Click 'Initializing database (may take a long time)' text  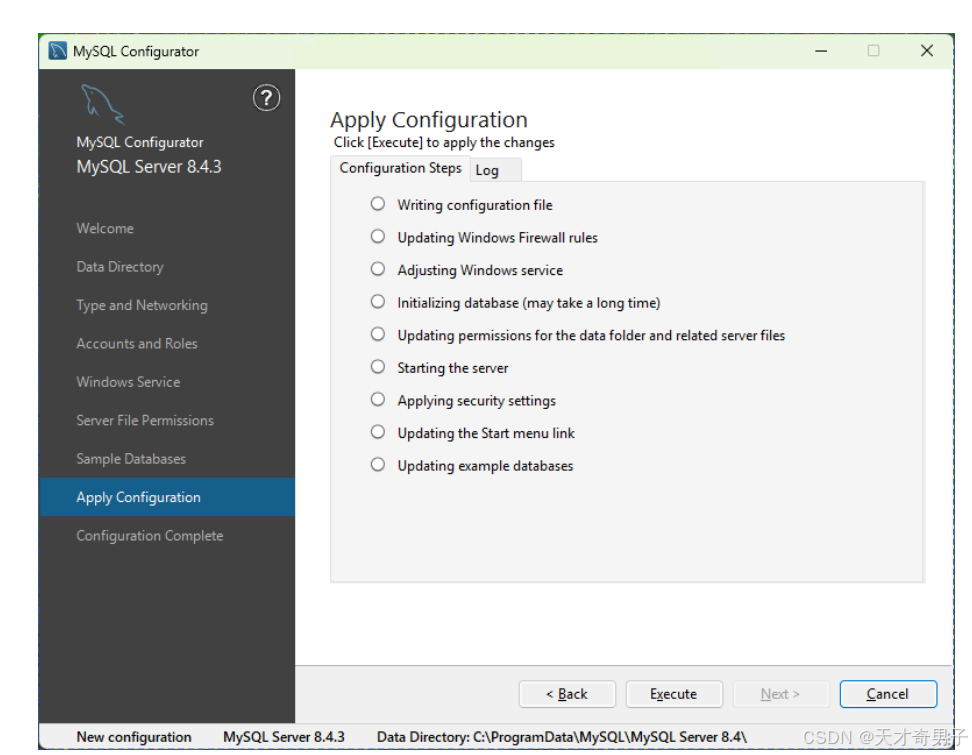pyautogui.click(x=529, y=302)
